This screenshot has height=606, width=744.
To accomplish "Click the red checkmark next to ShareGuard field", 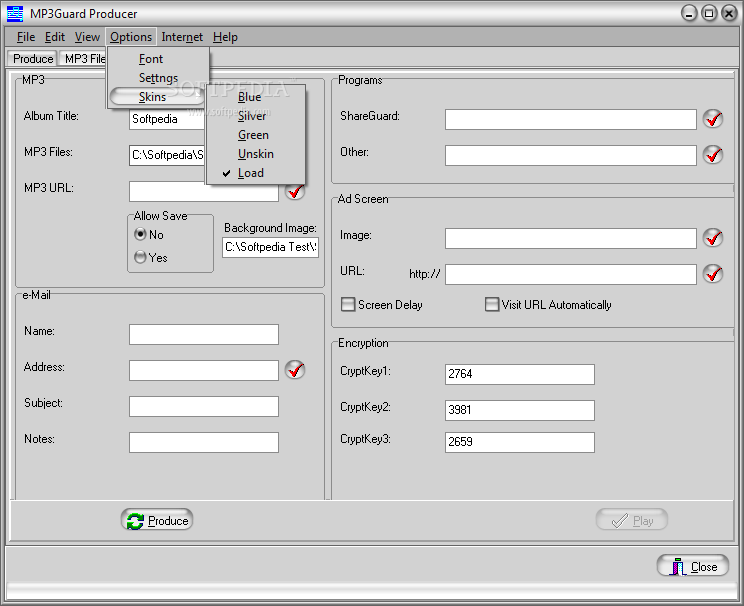I will pos(713,119).
